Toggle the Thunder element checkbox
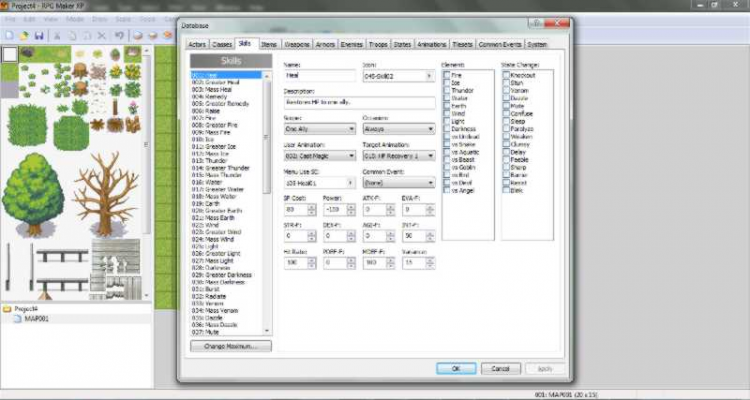 click(447, 90)
